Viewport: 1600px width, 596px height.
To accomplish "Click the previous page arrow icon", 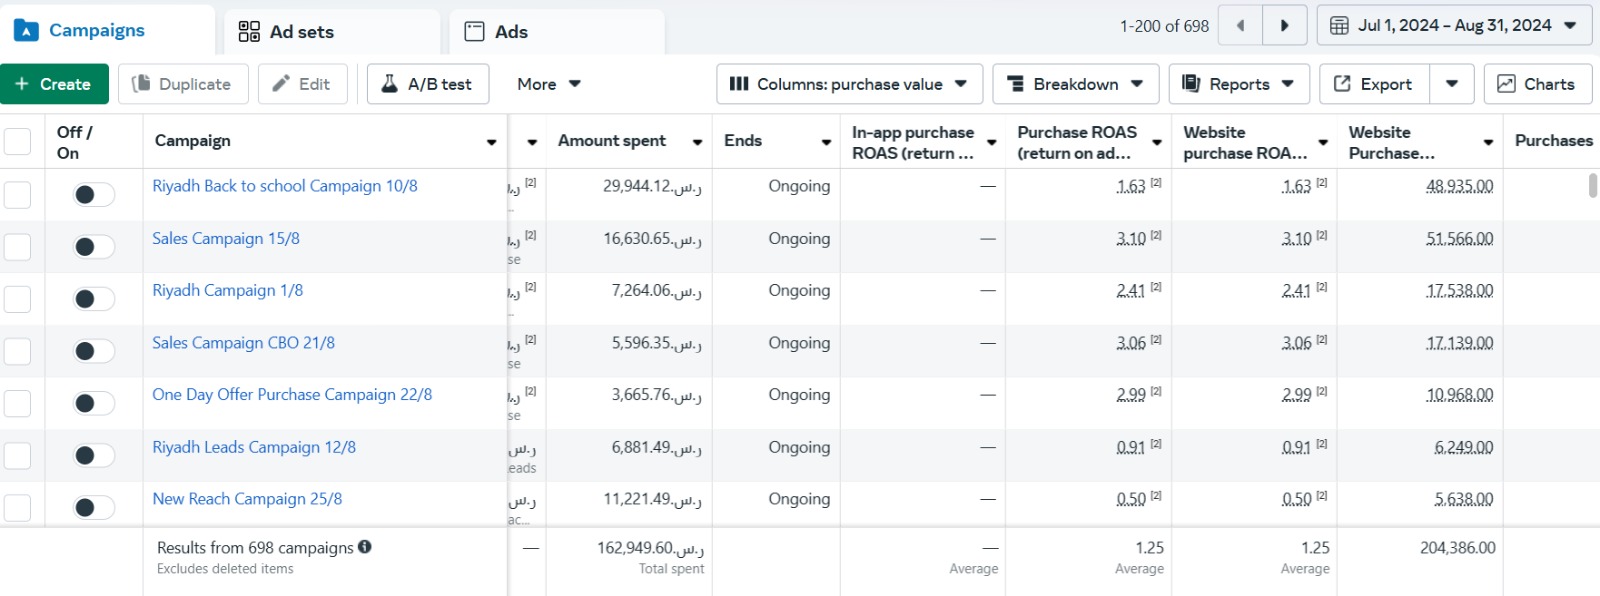I will click(1240, 26).
